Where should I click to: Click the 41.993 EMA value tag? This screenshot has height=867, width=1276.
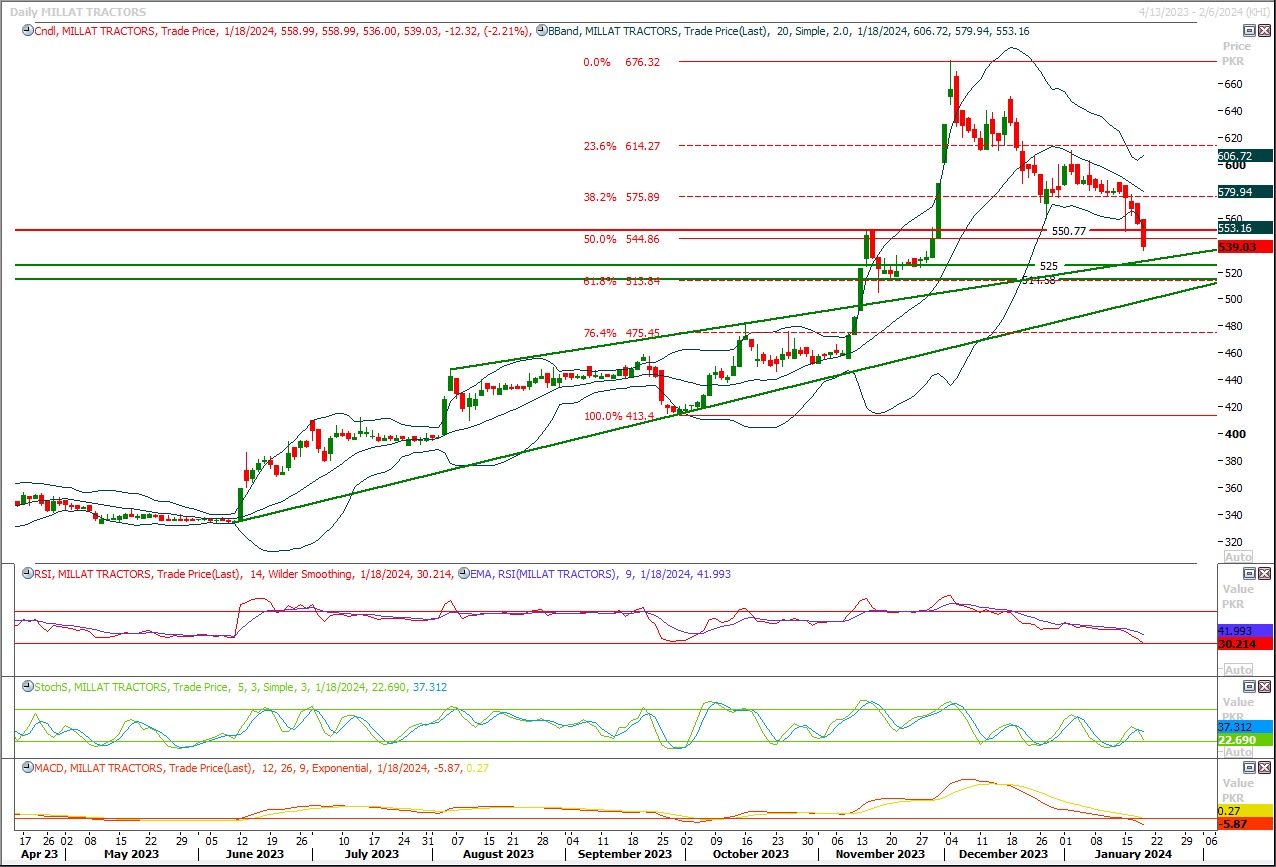click(1245, 631)
